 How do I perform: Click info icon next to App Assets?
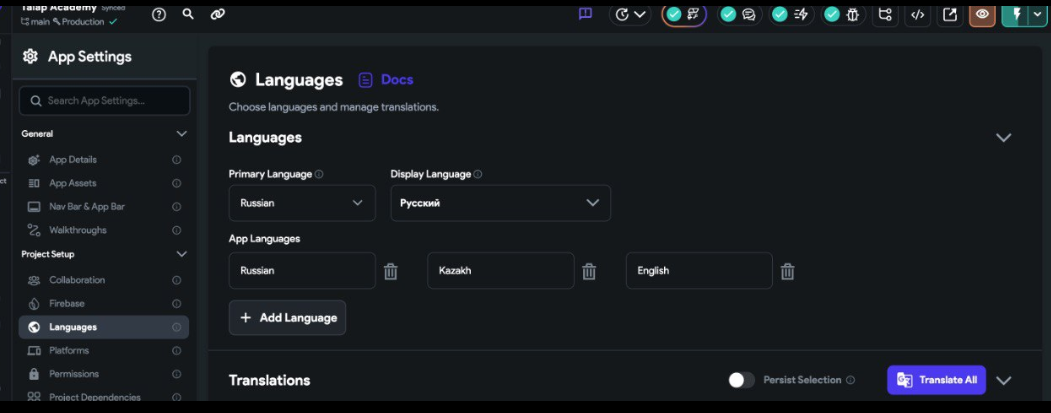click(x=177, y=183)
